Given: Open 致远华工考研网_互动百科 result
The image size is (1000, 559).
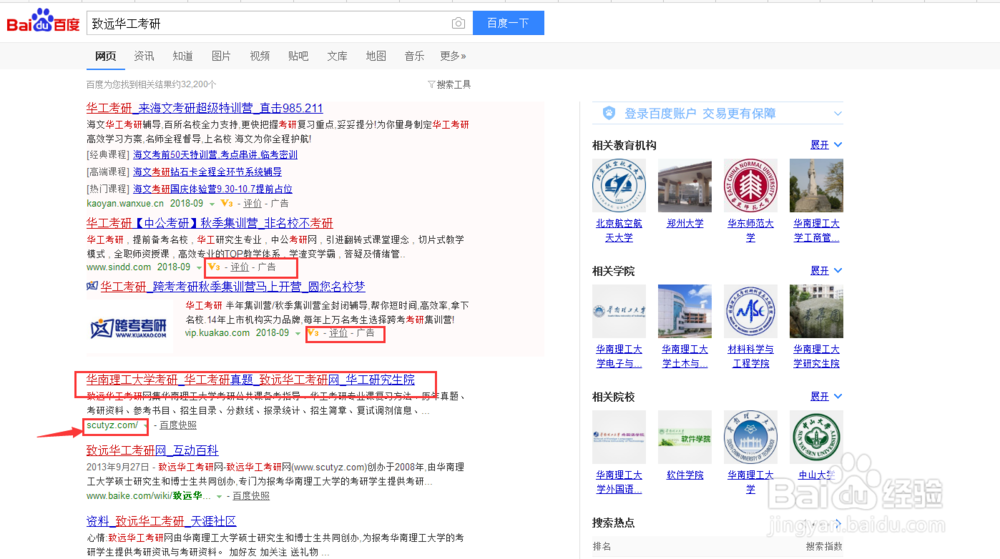Looking at the screenshot, I should (152, 451).
